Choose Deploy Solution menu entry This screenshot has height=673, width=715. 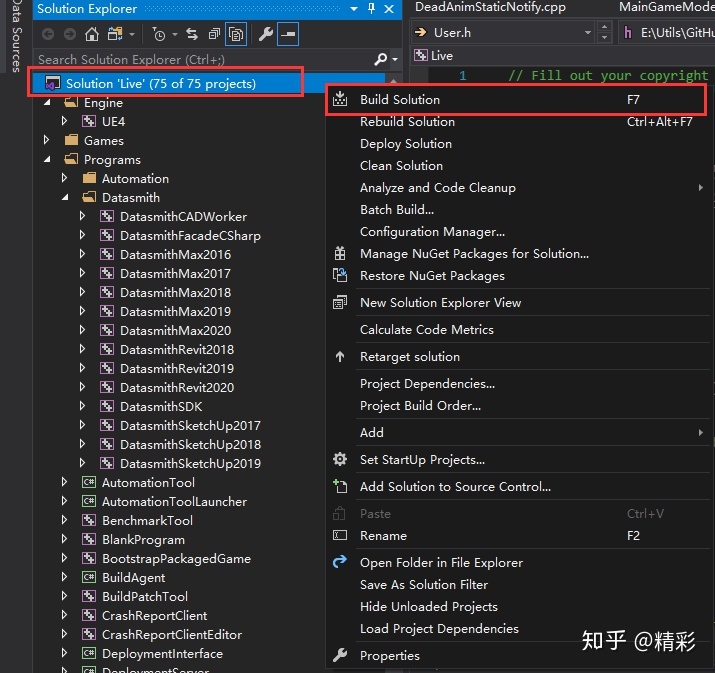(406, 144)
